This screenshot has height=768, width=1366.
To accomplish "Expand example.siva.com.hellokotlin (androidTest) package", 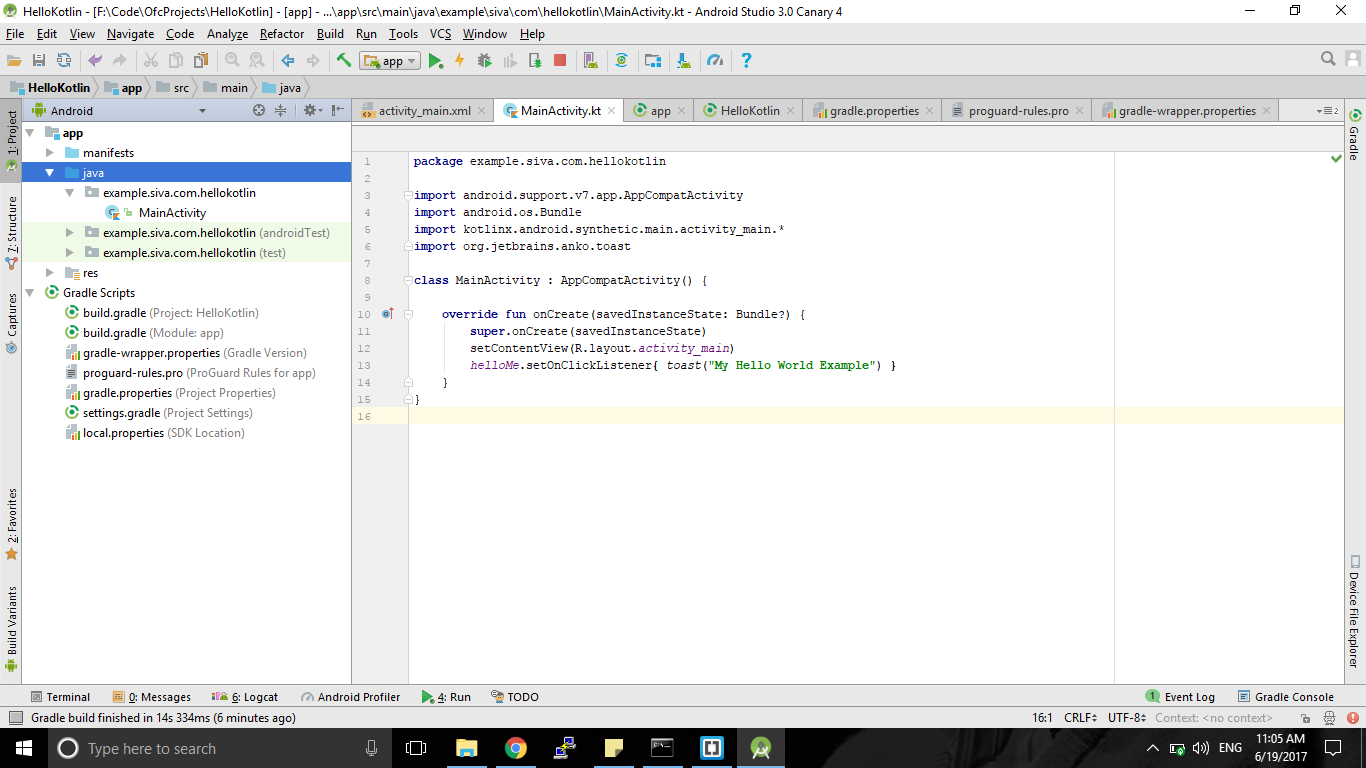I will click(70, 233).
